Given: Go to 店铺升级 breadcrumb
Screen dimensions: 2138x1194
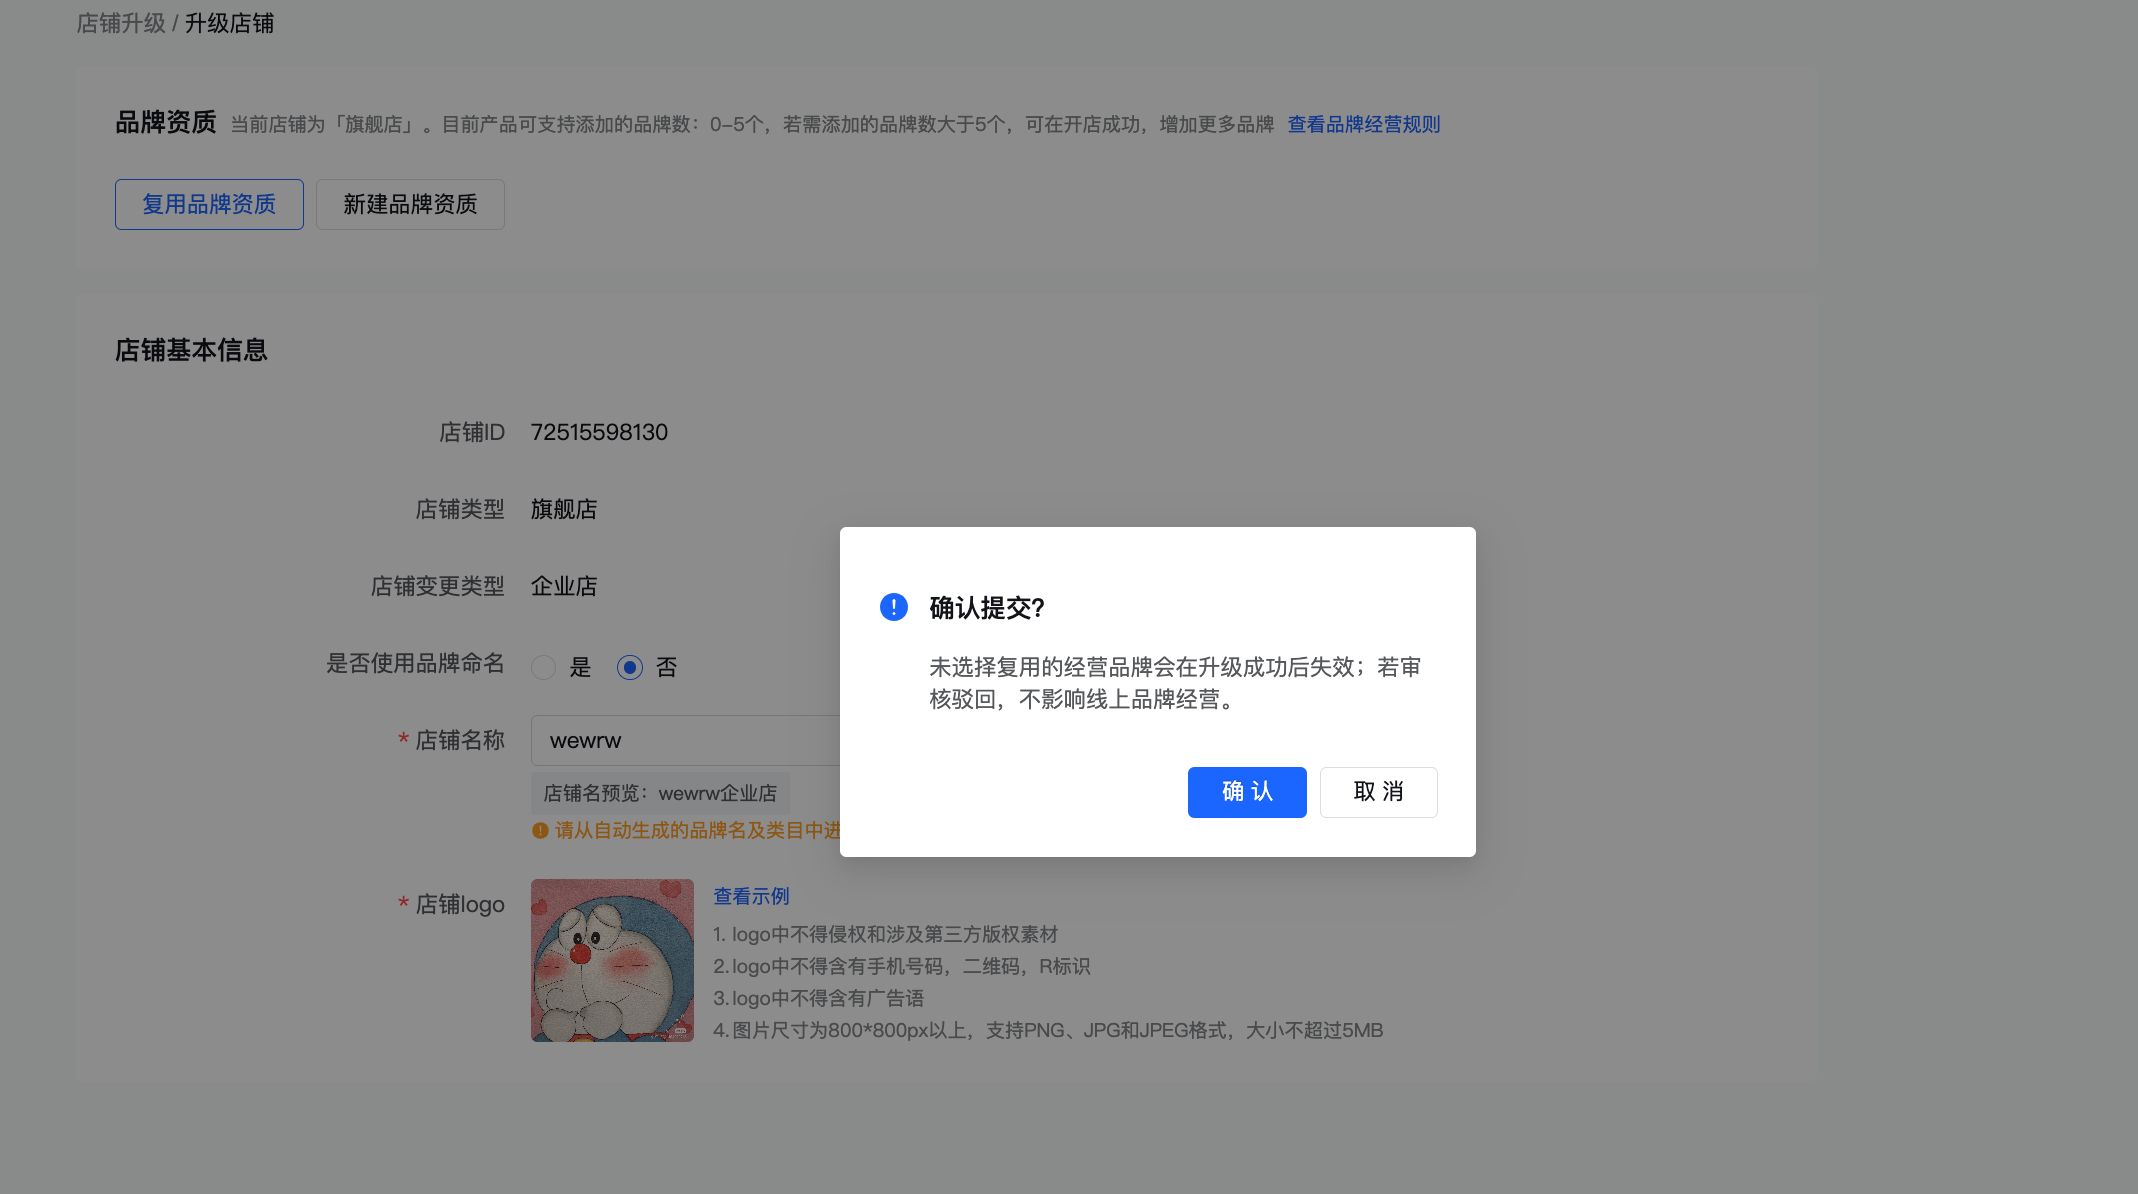Looking at the screenshot, I should point(121,23).
